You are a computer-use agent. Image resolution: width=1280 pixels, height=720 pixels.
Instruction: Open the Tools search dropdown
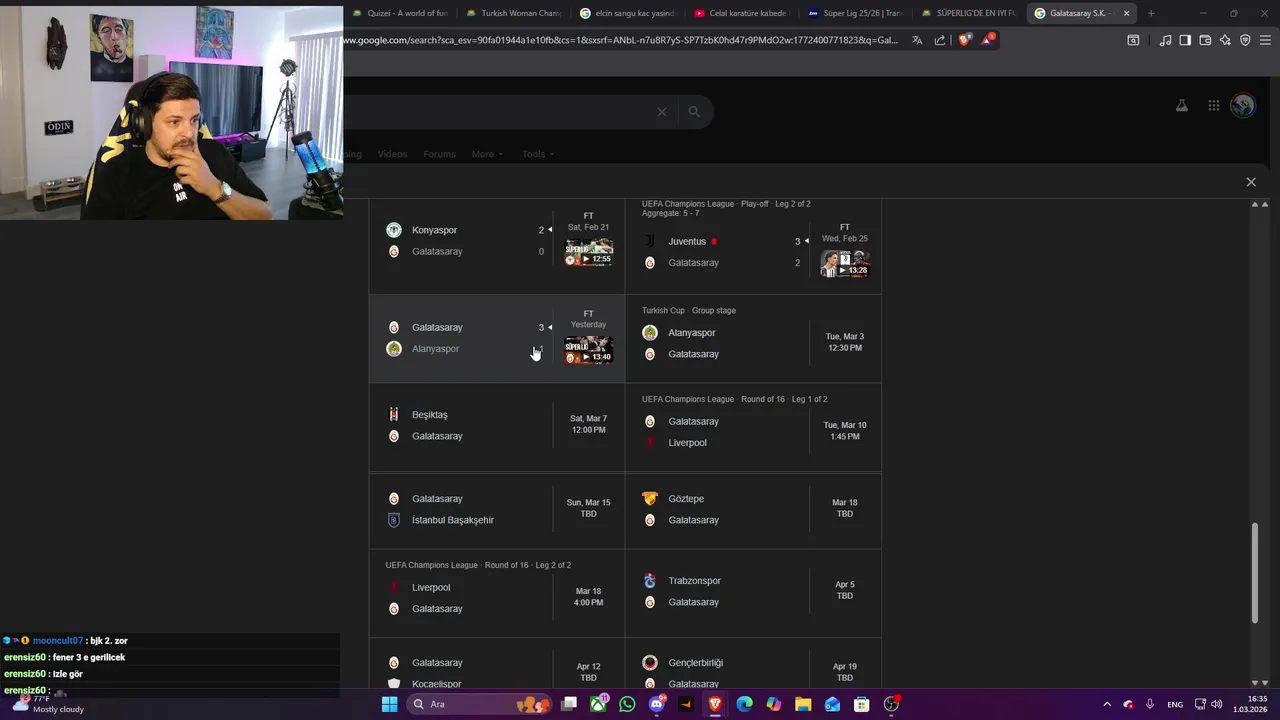[x=538, y=154]
